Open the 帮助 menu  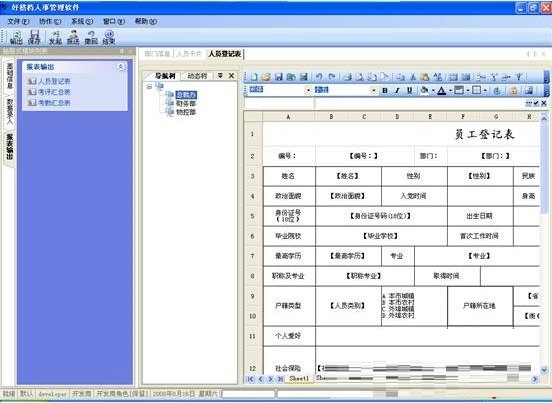[146, 21]
